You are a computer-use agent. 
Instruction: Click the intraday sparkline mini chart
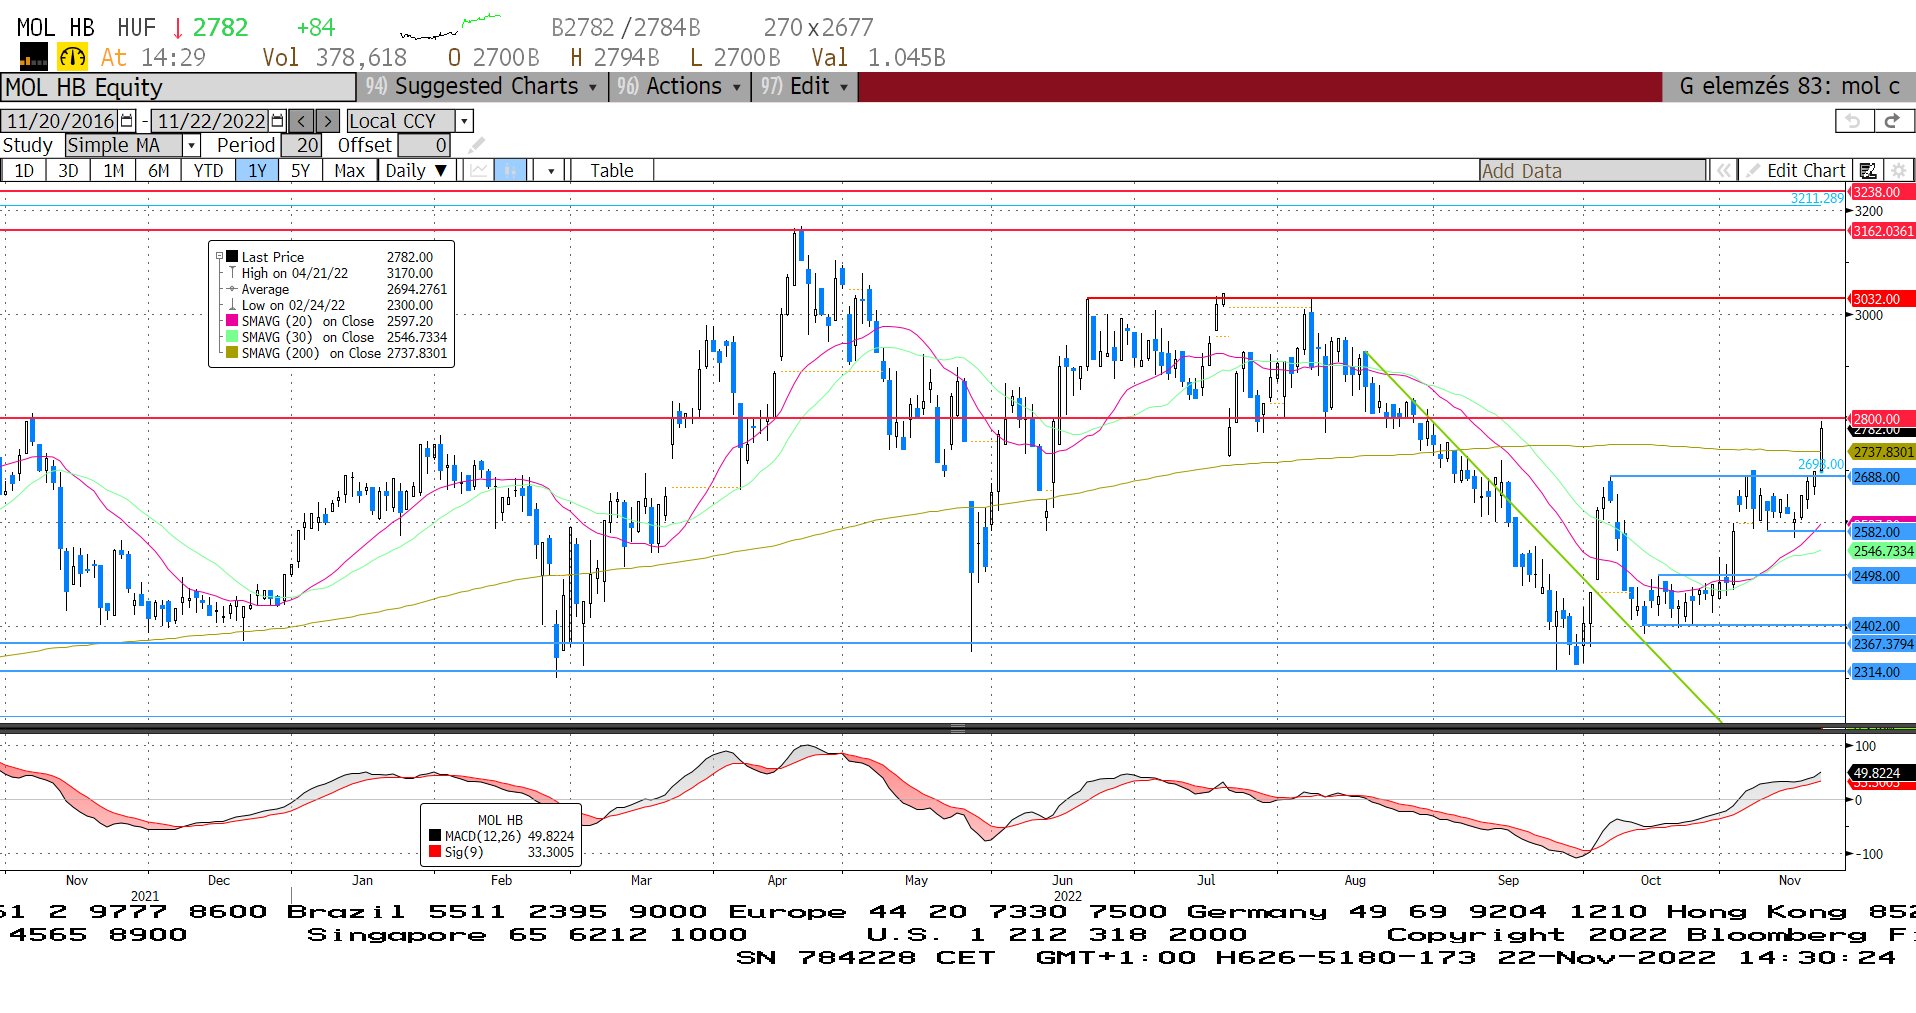[x=450, y=27]
